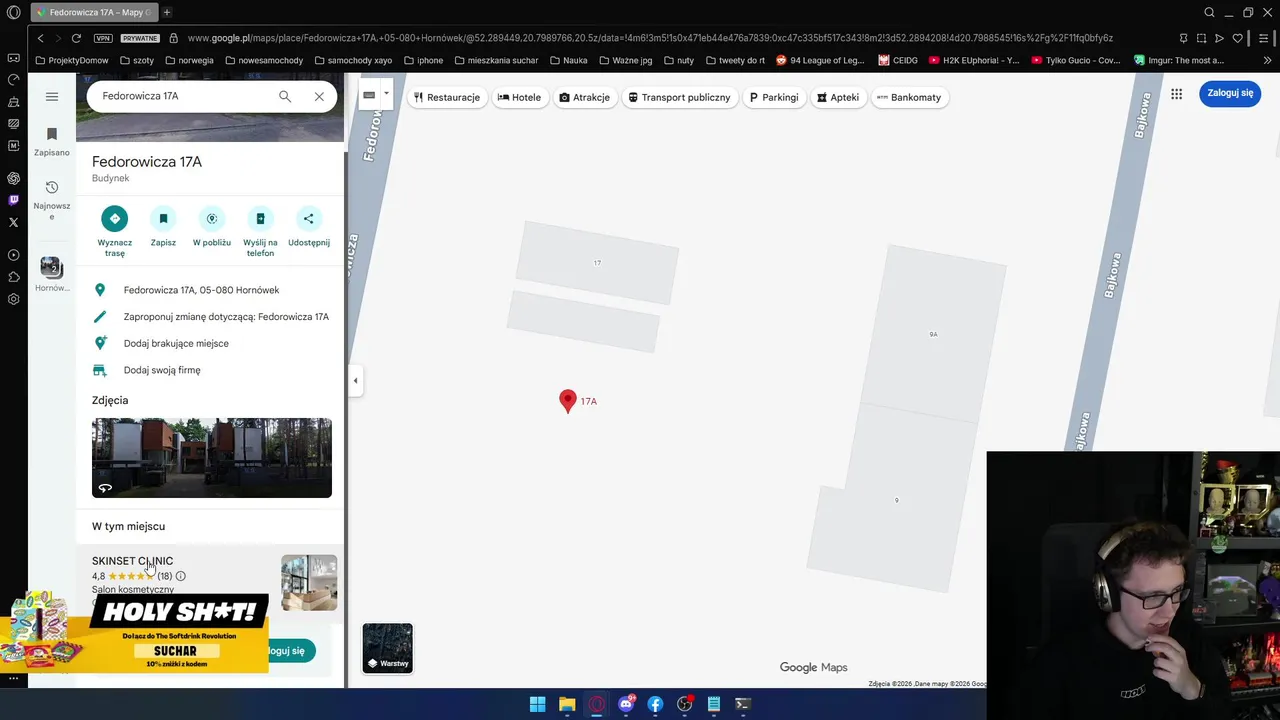Toggle the VPN badge in address bar
1280x720 pixels.
pyautogui.click(x=103, y=38)
